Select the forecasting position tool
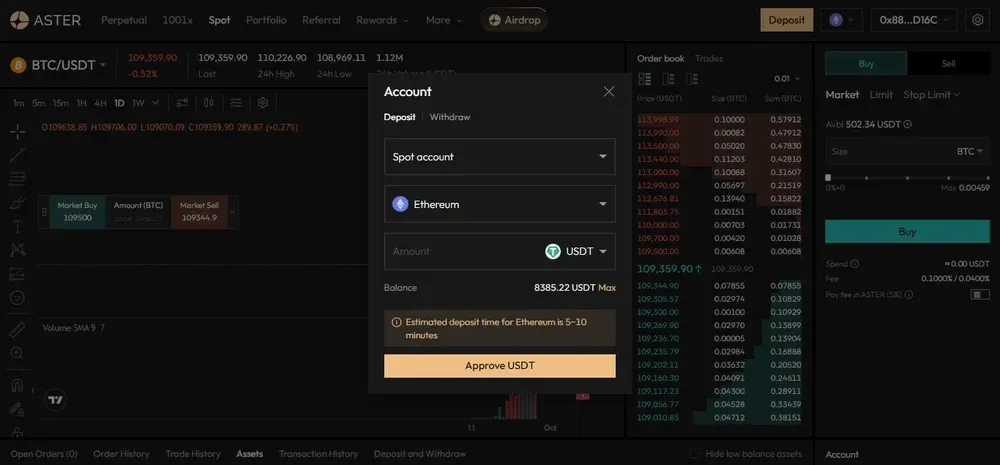The height and width of the screenshot is (465, 1000). (17, 274)
